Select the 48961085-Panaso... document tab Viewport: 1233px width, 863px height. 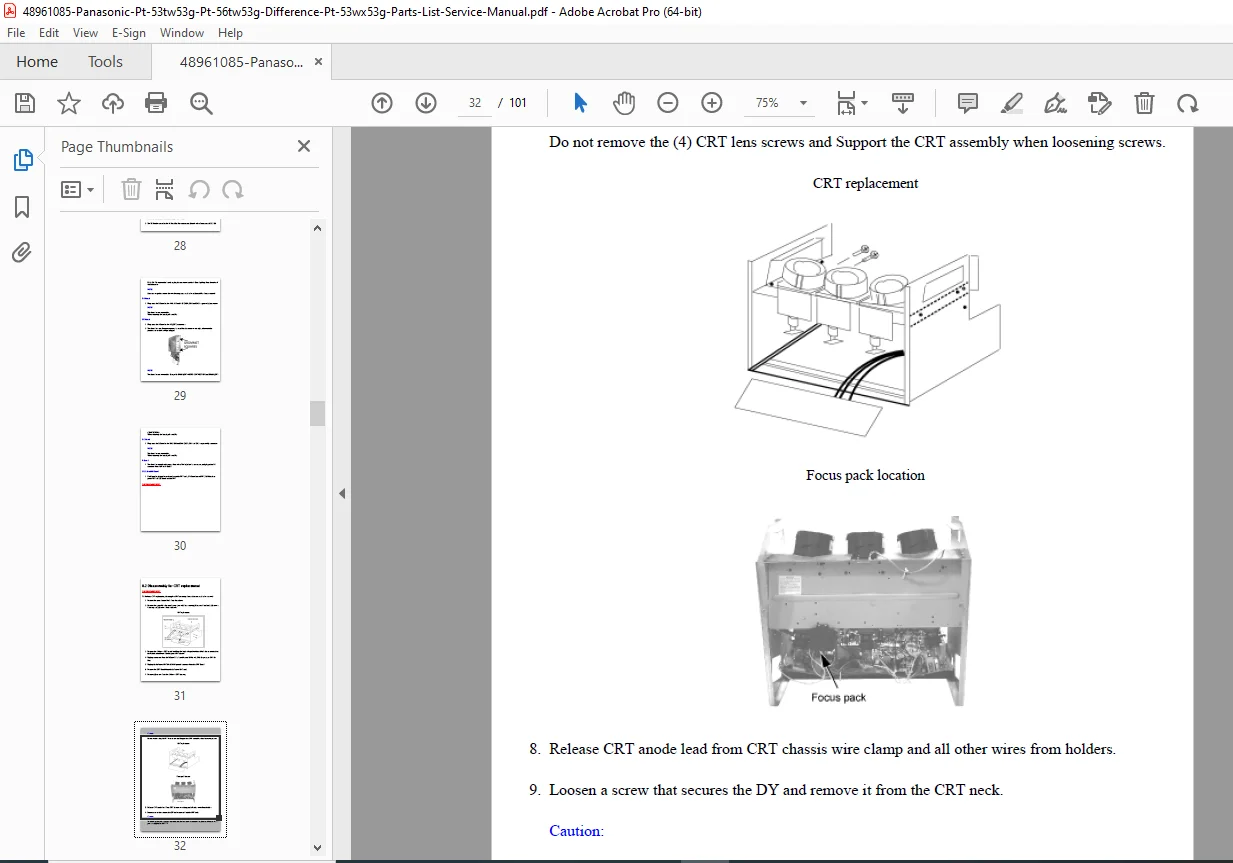pos(240,62)
